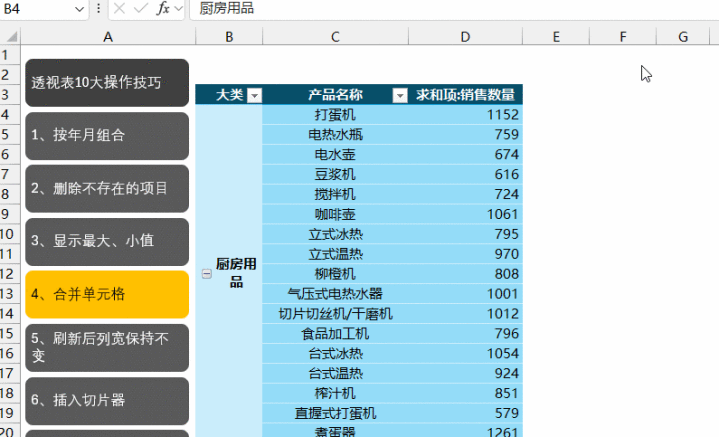Open the 6、插入切片器 button
Screen dimensions: 719x437
(x=107, y=400)
